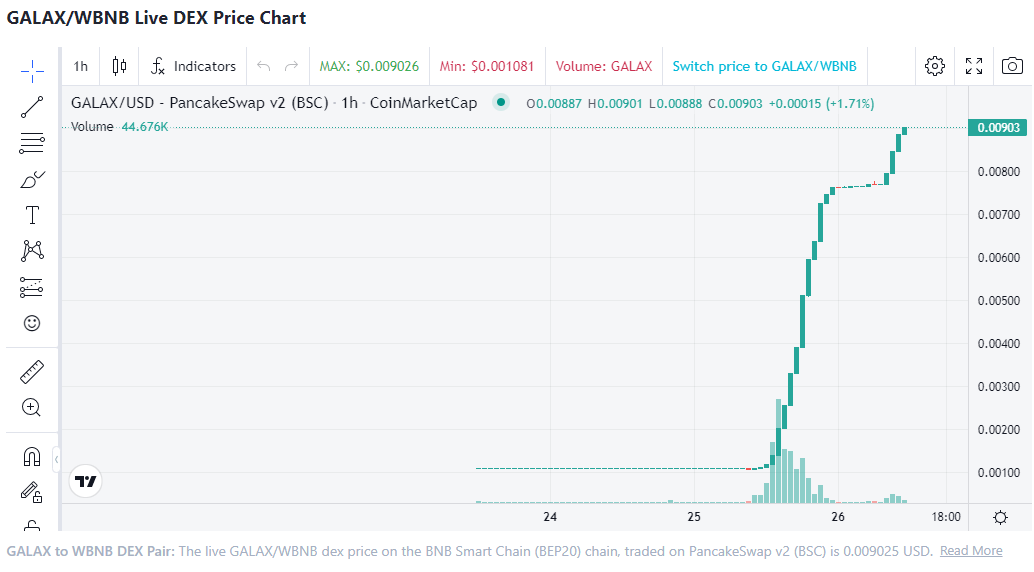Viewport: 1034px width, 572px height.
Task: Open the Fibonacci retracement tool
Action: (32, 143)
